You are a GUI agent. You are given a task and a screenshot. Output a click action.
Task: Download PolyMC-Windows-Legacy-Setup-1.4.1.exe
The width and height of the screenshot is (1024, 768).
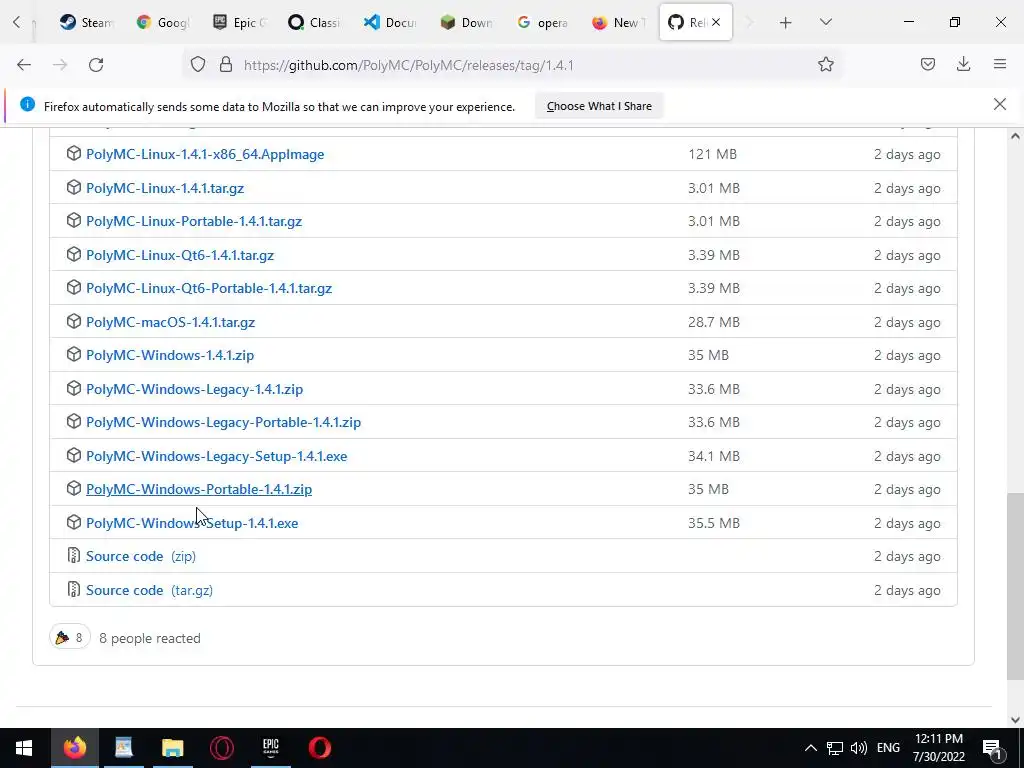click(217, 456)
